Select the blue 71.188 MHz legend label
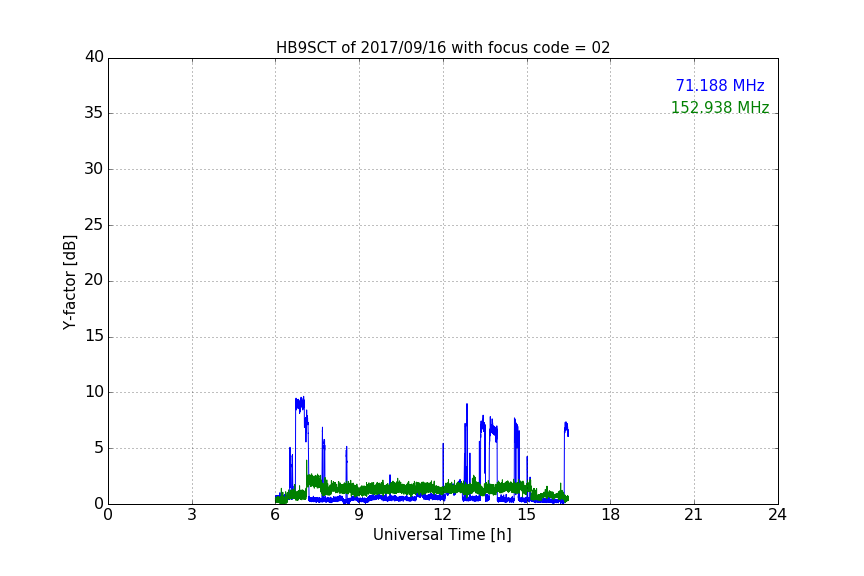The height and width of the screenshot is (576, 864). point(720,86)
